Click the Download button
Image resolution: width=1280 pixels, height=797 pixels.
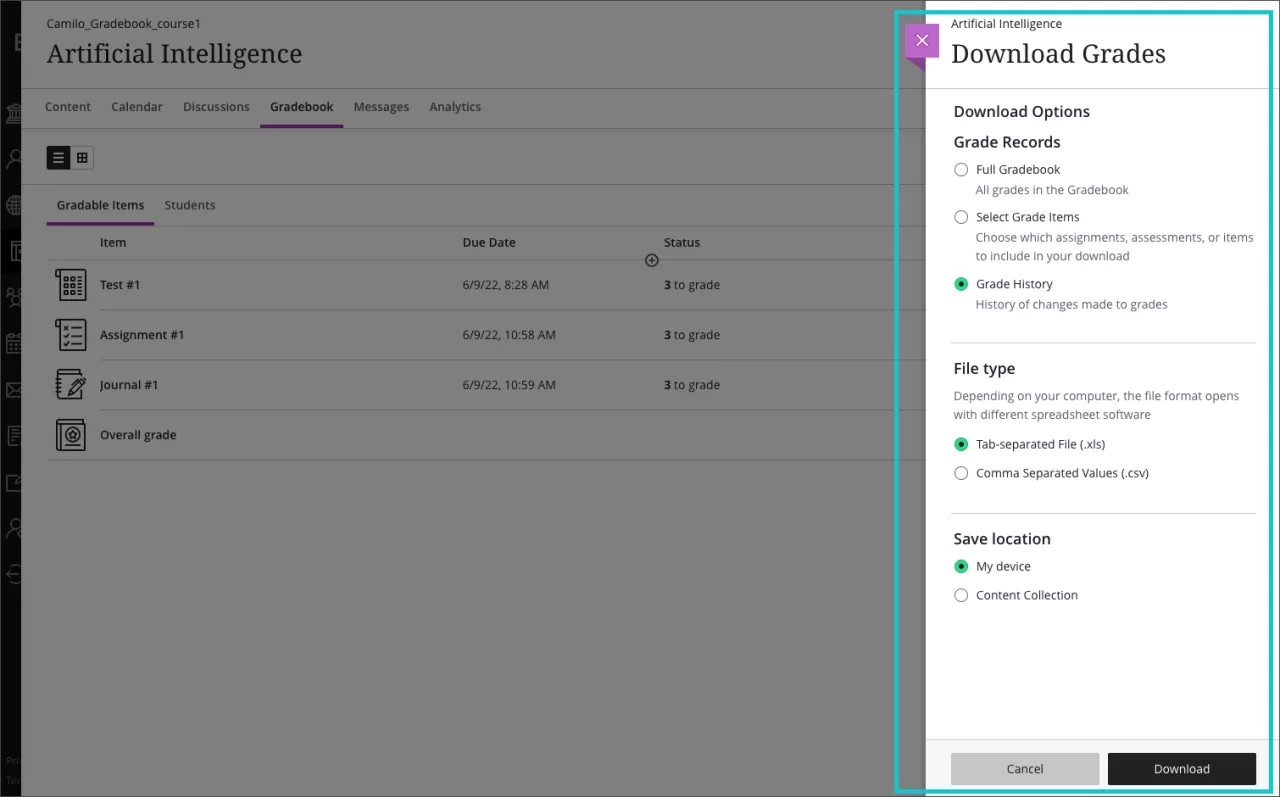click(x=1182, y=768)
